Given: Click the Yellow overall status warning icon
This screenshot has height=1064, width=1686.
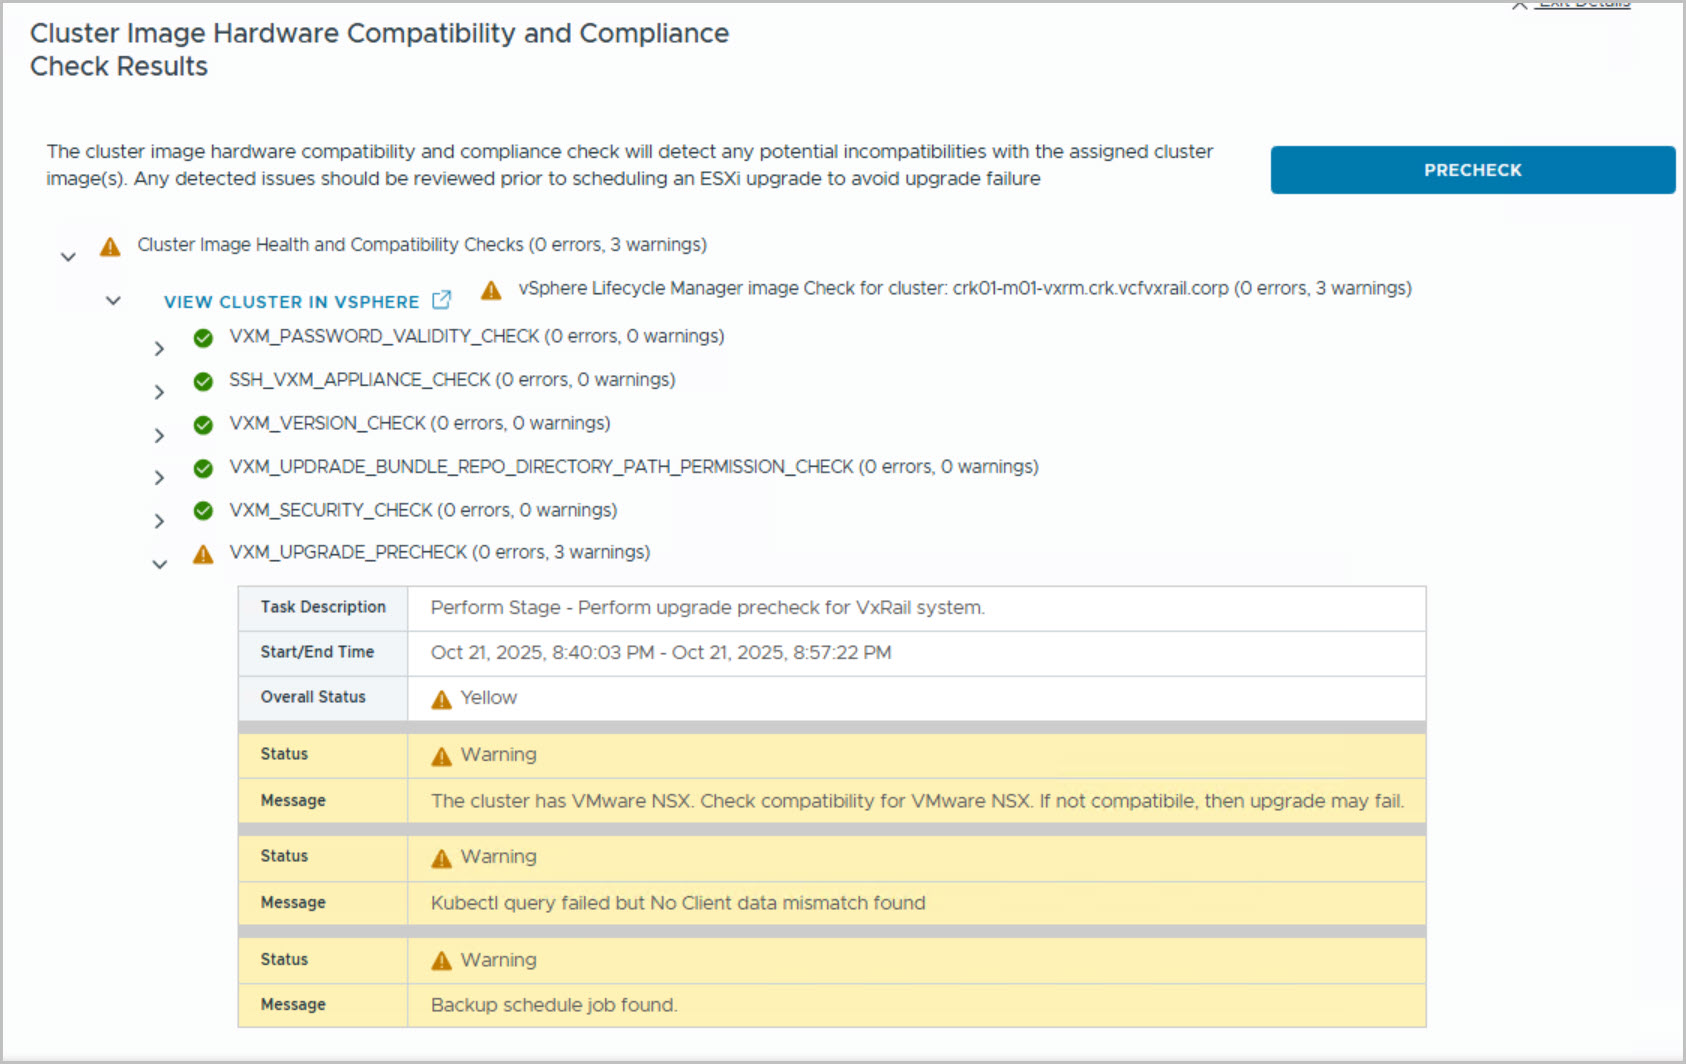Looking at the screenshot, I should [441, 699].
